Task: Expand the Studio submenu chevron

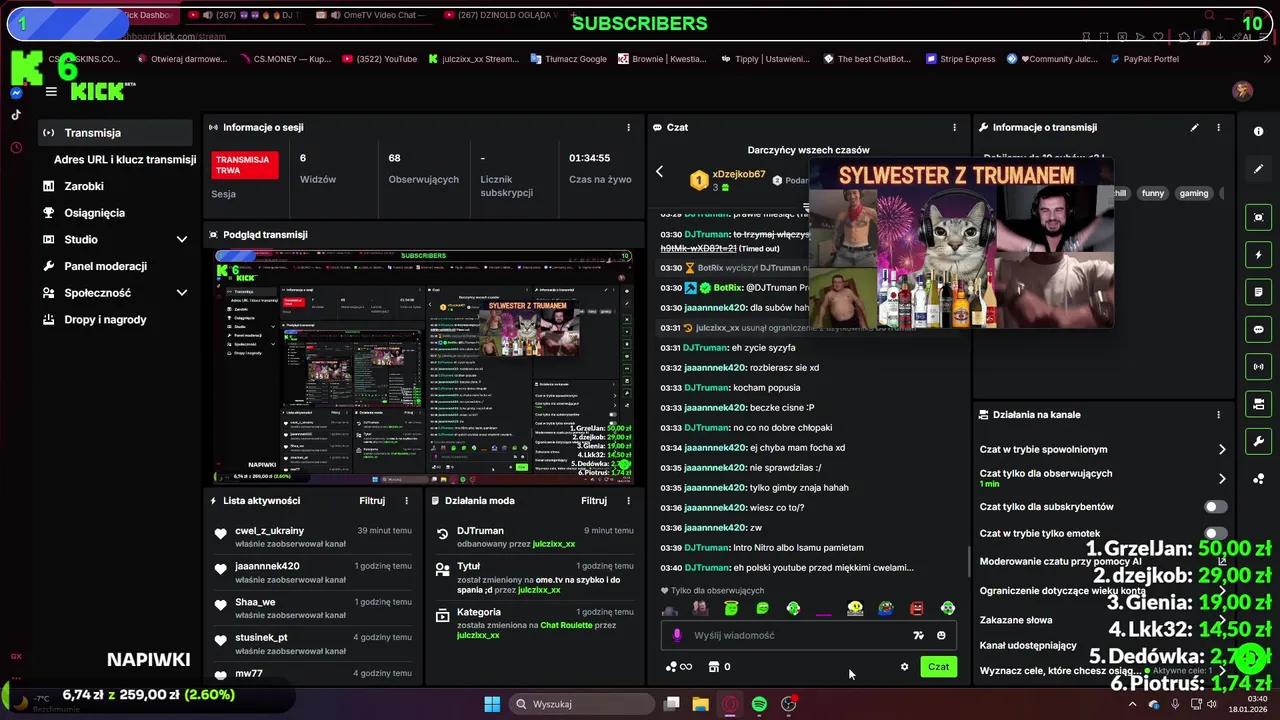Action: 182,240
